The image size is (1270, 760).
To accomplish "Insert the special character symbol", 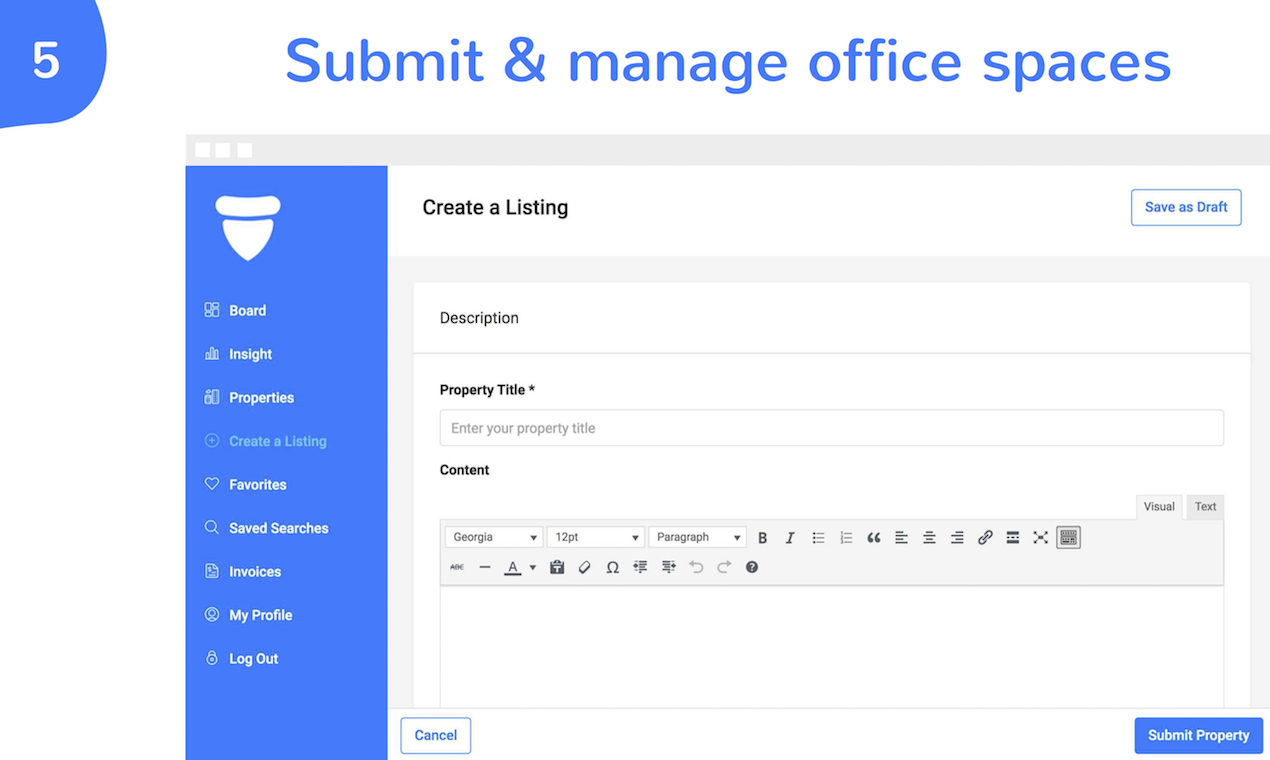I will coord(613,567).
